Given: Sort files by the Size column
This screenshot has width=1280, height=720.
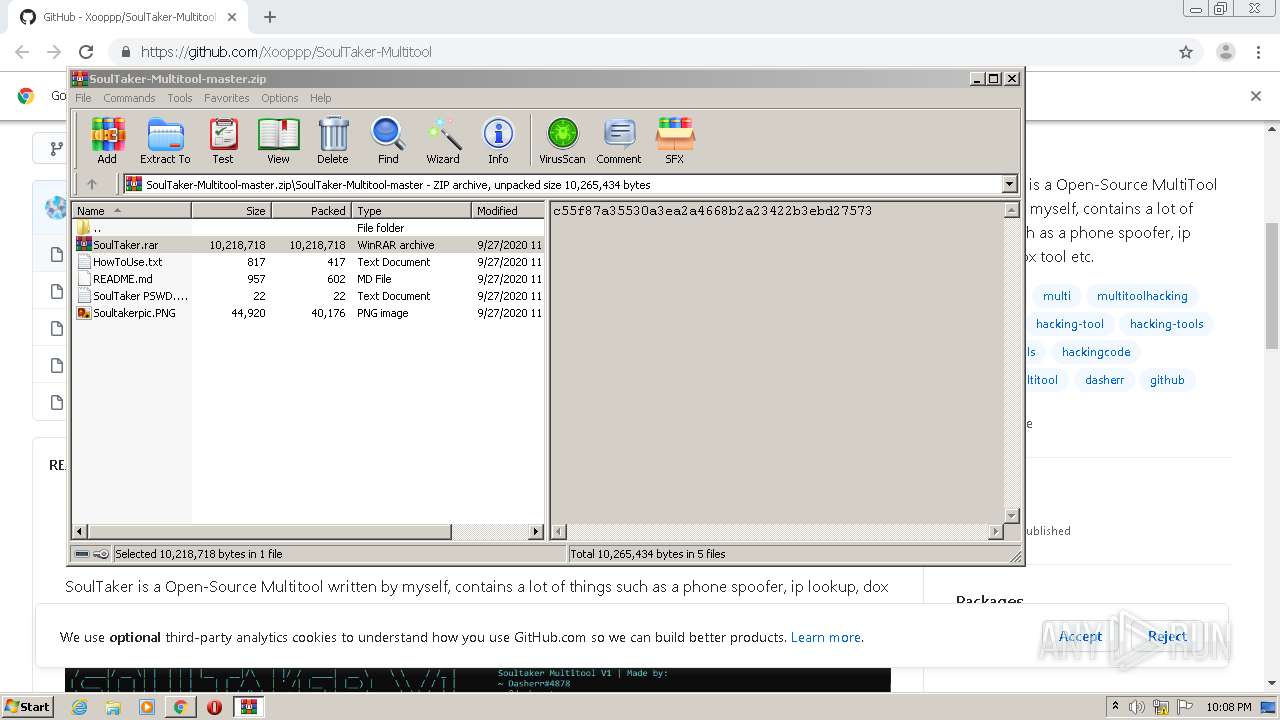Looking at the screenshot, I should (x=231, y=211).
